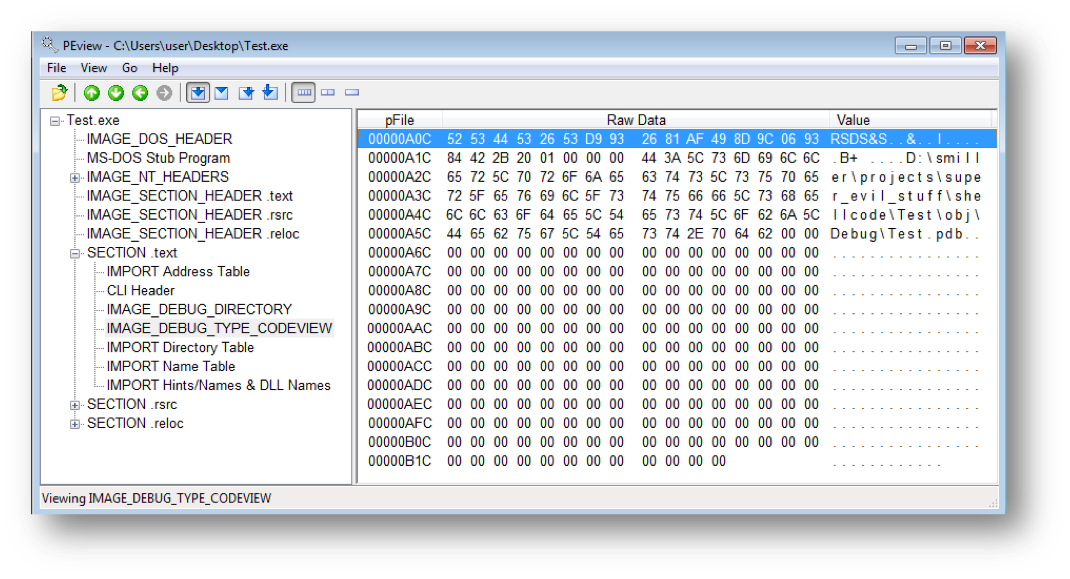Select the fourth address view toolbar icon
This screenshot has height=579, width=1070.
[x=270, y=92]
